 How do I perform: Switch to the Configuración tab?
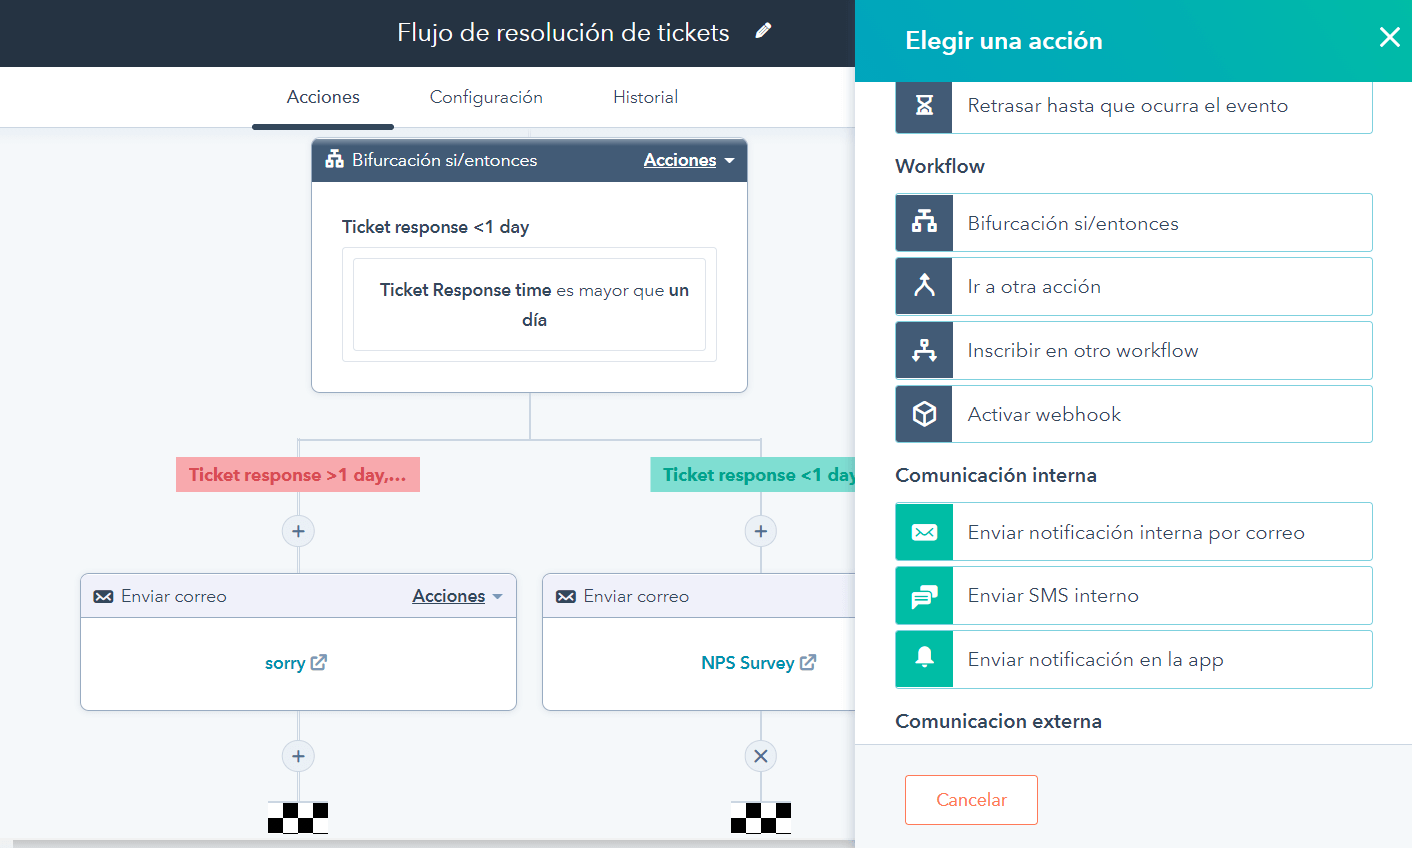(486, 97)
